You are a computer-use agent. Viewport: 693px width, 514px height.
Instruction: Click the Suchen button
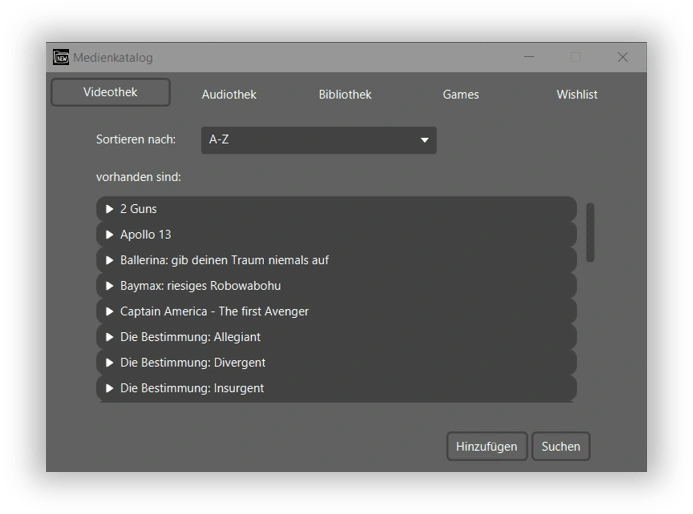click(561, 446)
